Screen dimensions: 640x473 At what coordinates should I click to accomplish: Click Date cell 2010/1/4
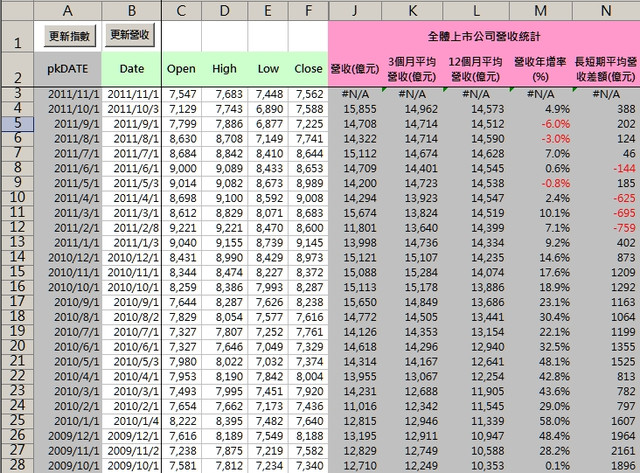coord(131,421)
